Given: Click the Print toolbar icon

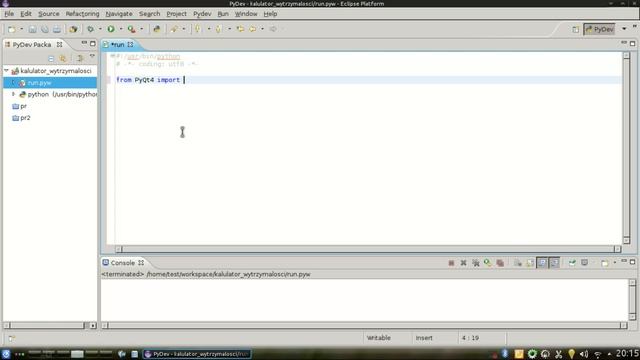Looking at the screenshot, I should coord(56,29).
